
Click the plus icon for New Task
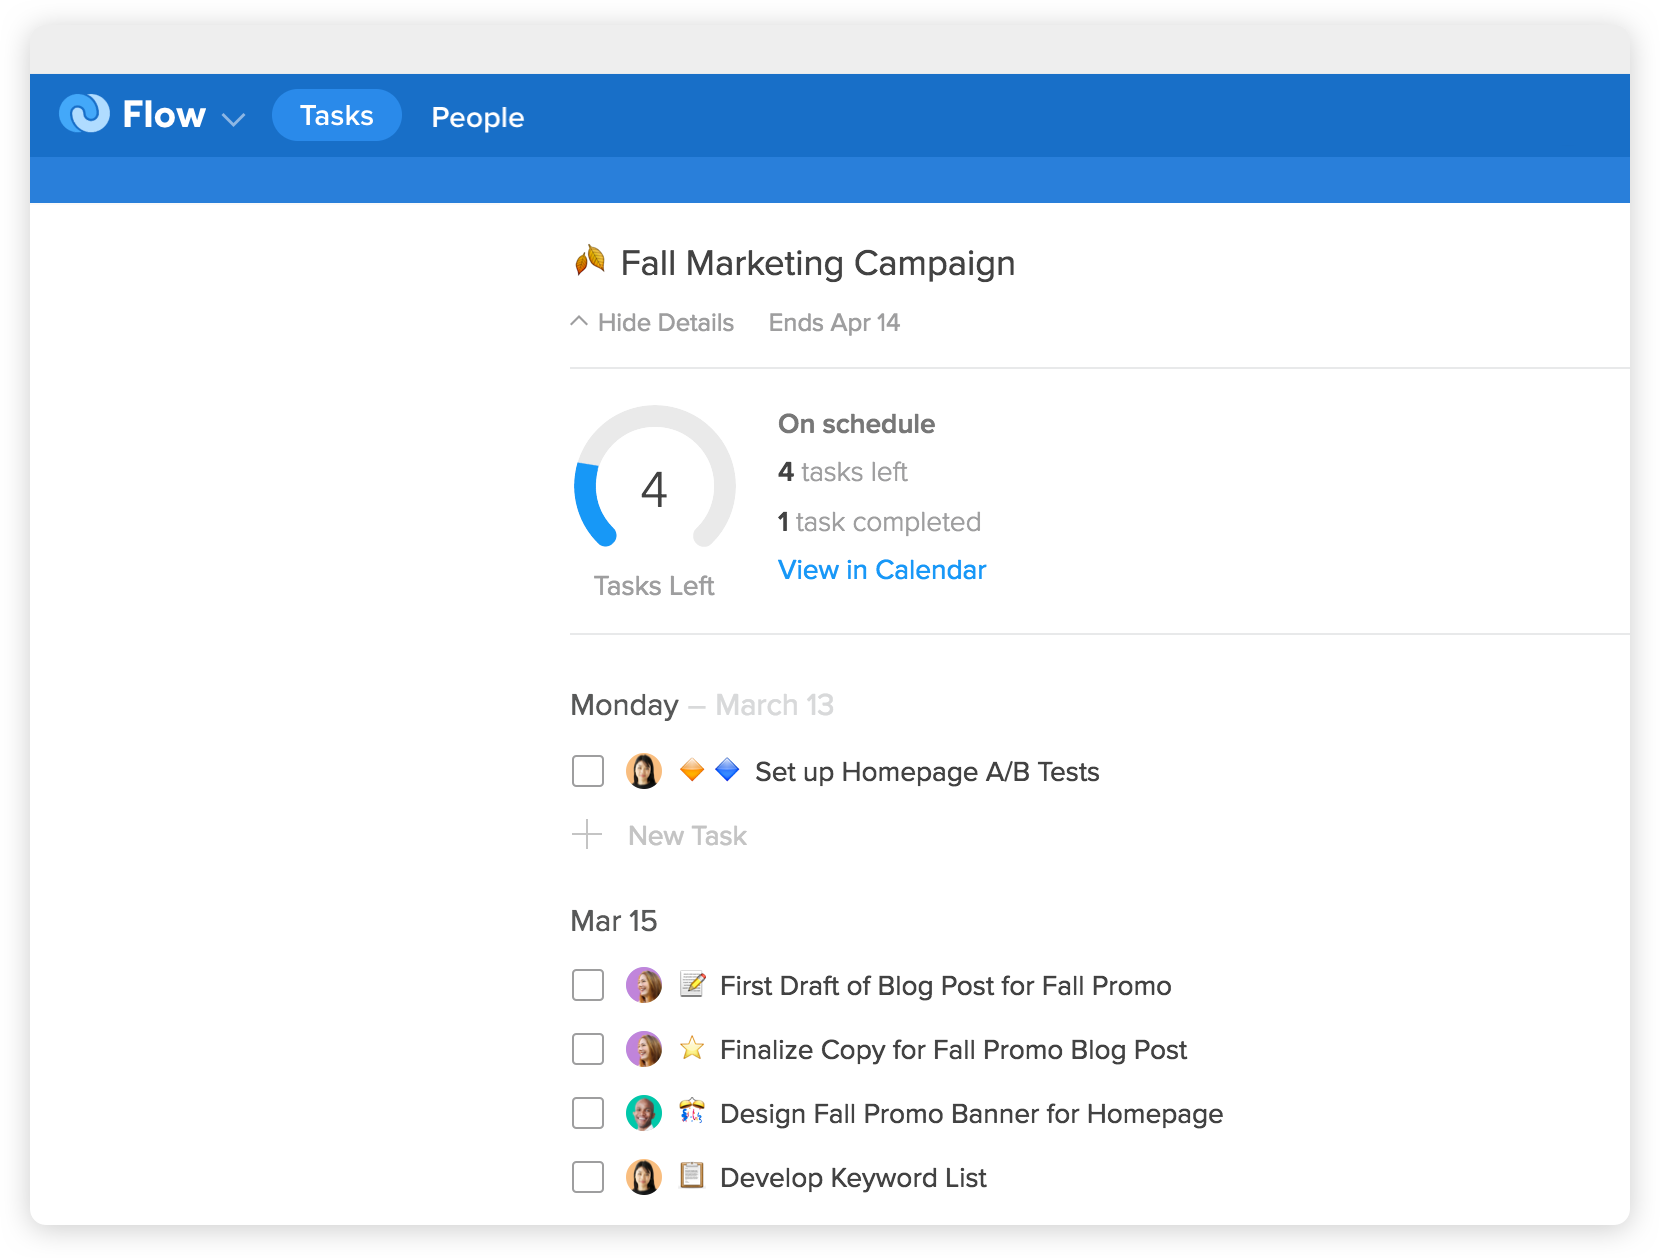587,834
